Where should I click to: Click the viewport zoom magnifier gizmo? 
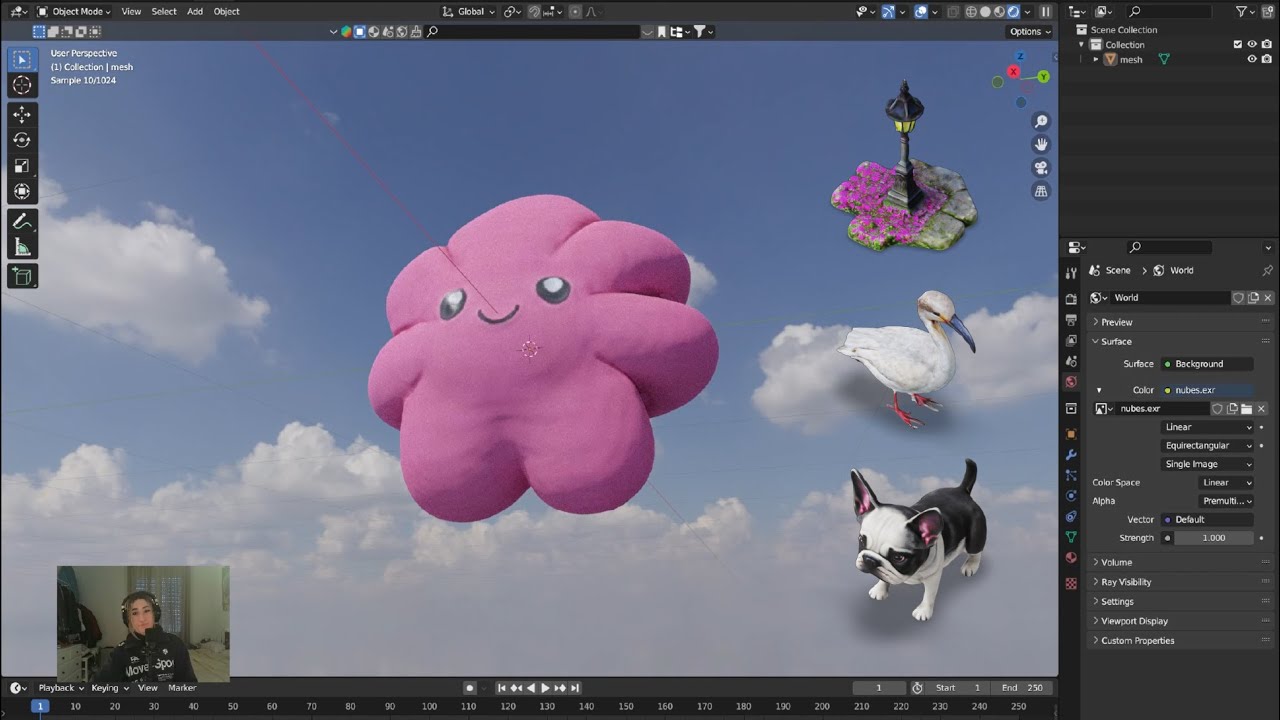pyautogui.click(x=1041, y=121)
